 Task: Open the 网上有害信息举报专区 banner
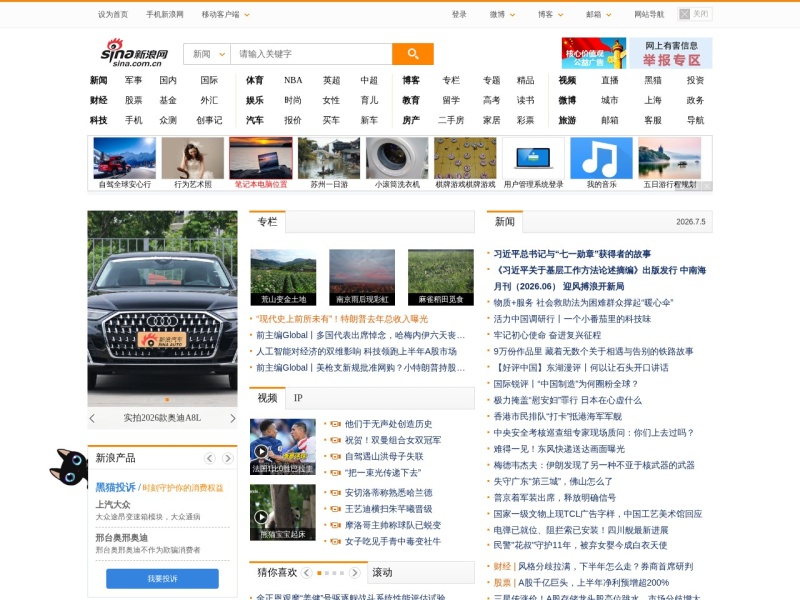pyautogui.click(x=670, y=53)
